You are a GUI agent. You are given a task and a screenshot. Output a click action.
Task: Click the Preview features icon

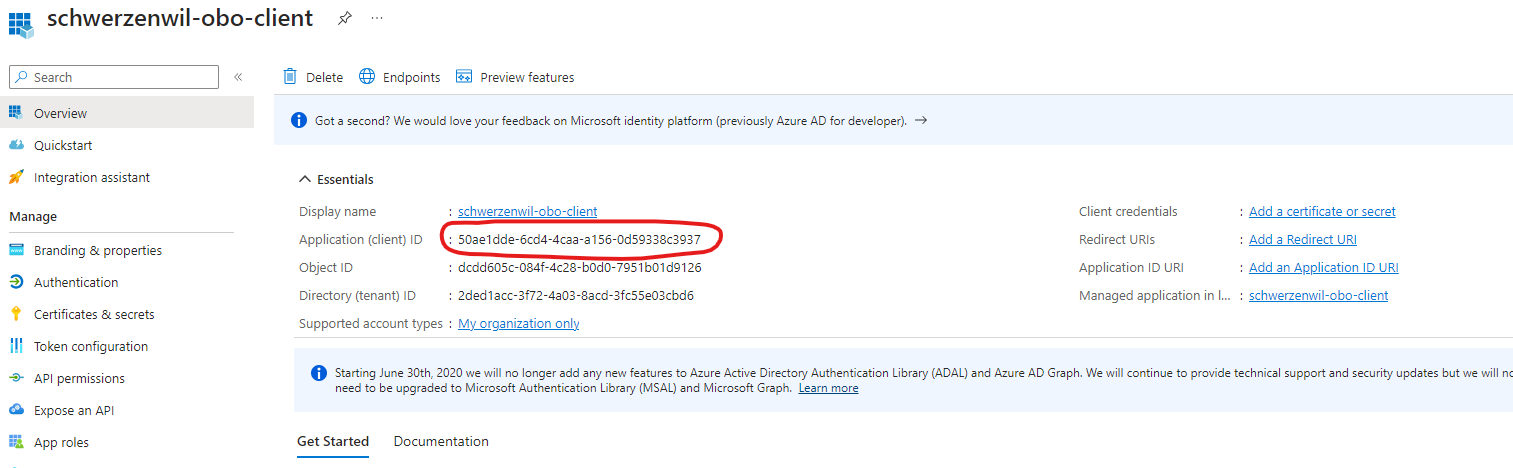click(x=464, y=77)
